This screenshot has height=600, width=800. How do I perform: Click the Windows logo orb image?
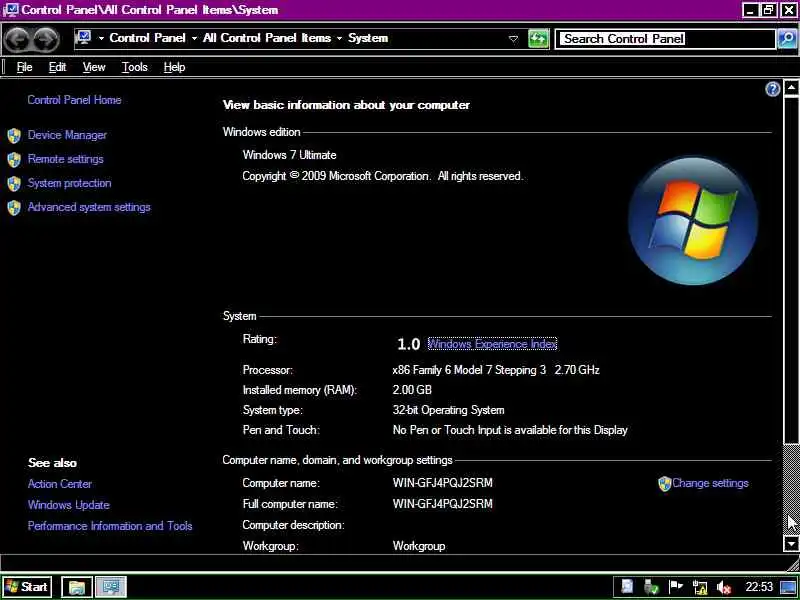tap(693, 220)
